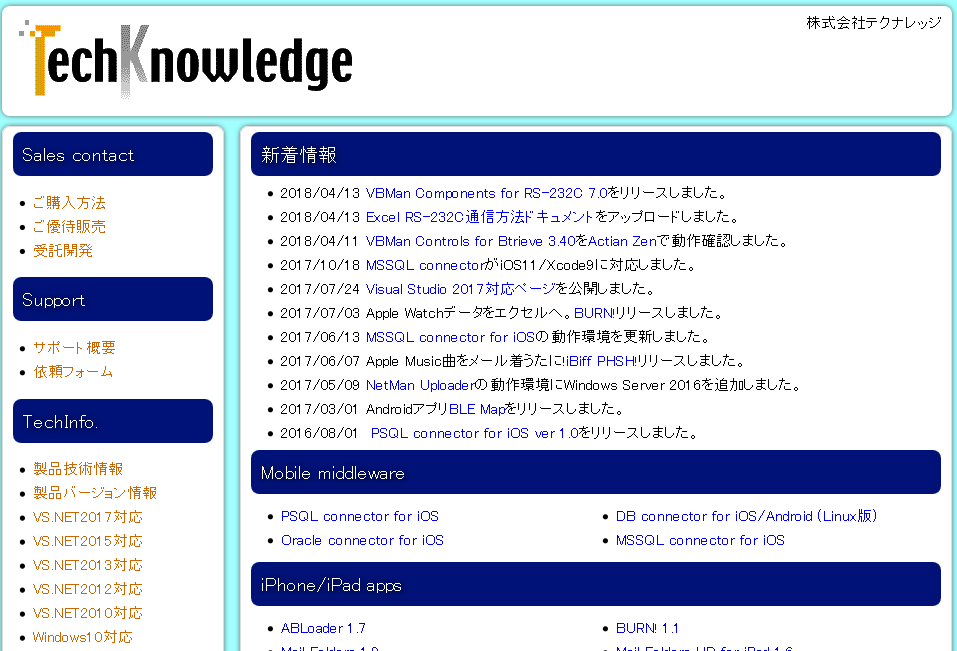Click the 2018/04/13 date on the VBMan Components row
957x651 pixels.
click(320, 193)
